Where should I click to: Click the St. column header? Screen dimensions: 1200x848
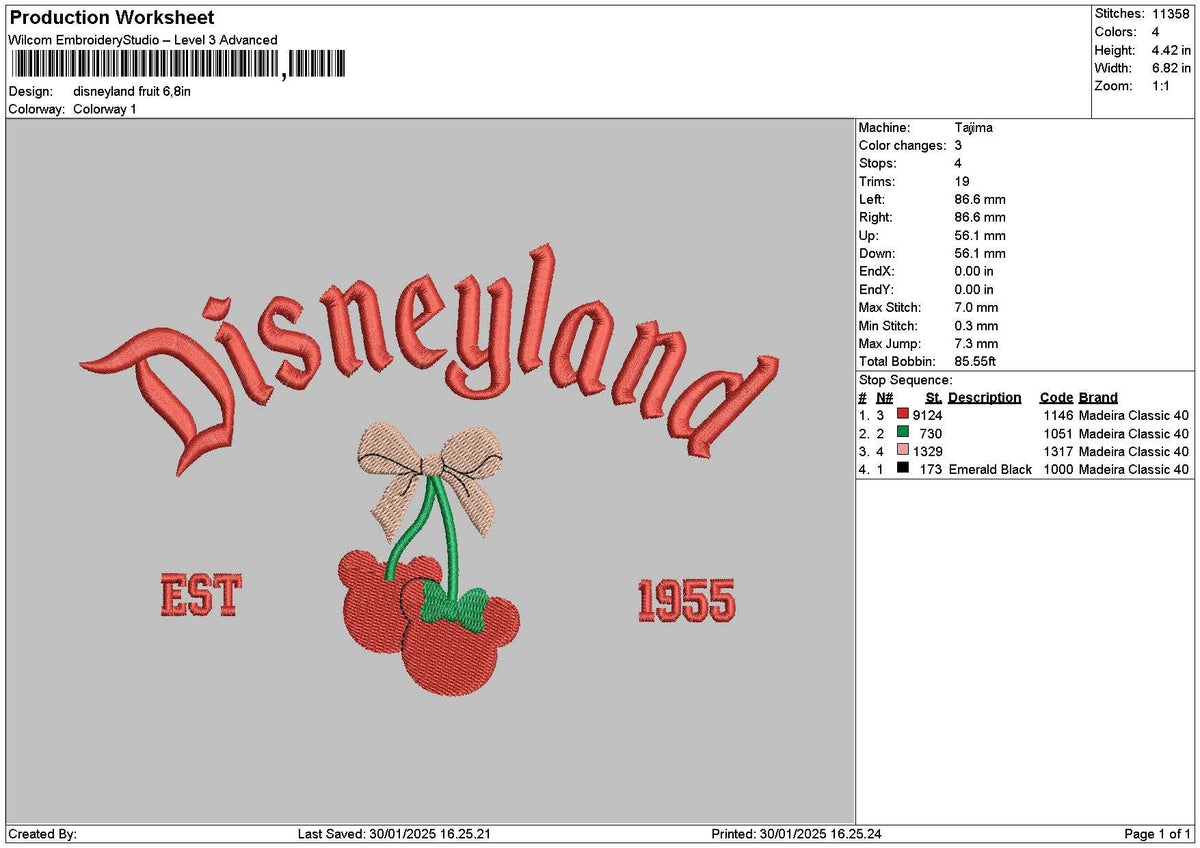[934, 398]
